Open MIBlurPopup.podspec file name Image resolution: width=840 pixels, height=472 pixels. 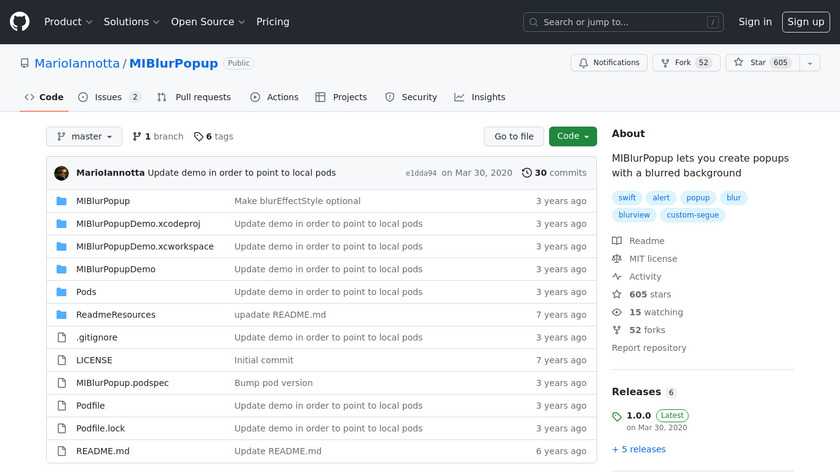(x=122, y=383)
